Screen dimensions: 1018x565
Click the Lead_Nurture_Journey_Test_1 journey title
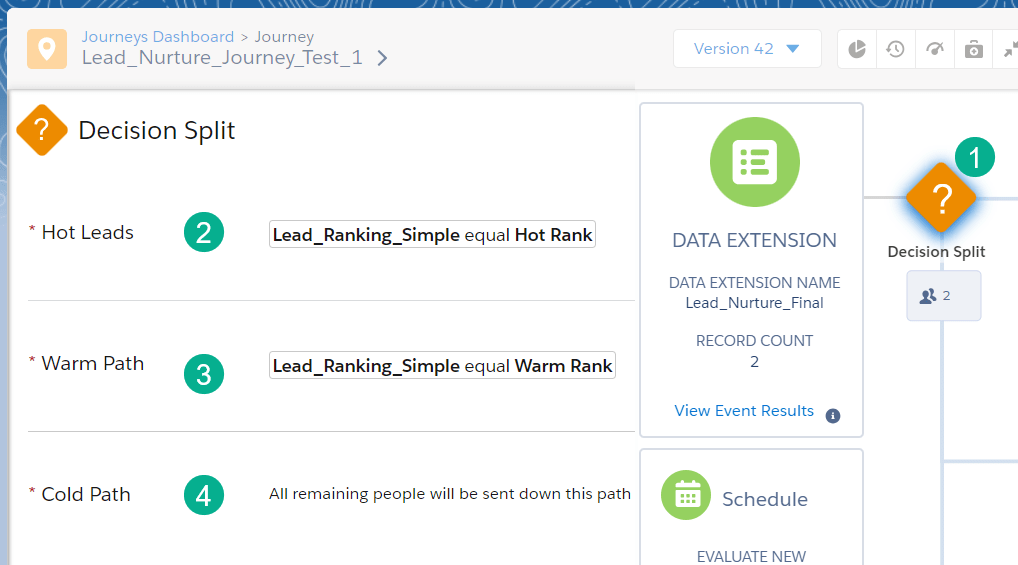[x=222, y=58]
